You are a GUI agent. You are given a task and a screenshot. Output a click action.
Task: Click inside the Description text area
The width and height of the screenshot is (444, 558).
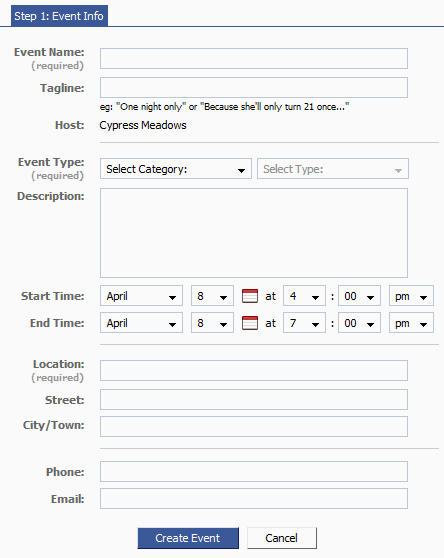click(254, 233)
